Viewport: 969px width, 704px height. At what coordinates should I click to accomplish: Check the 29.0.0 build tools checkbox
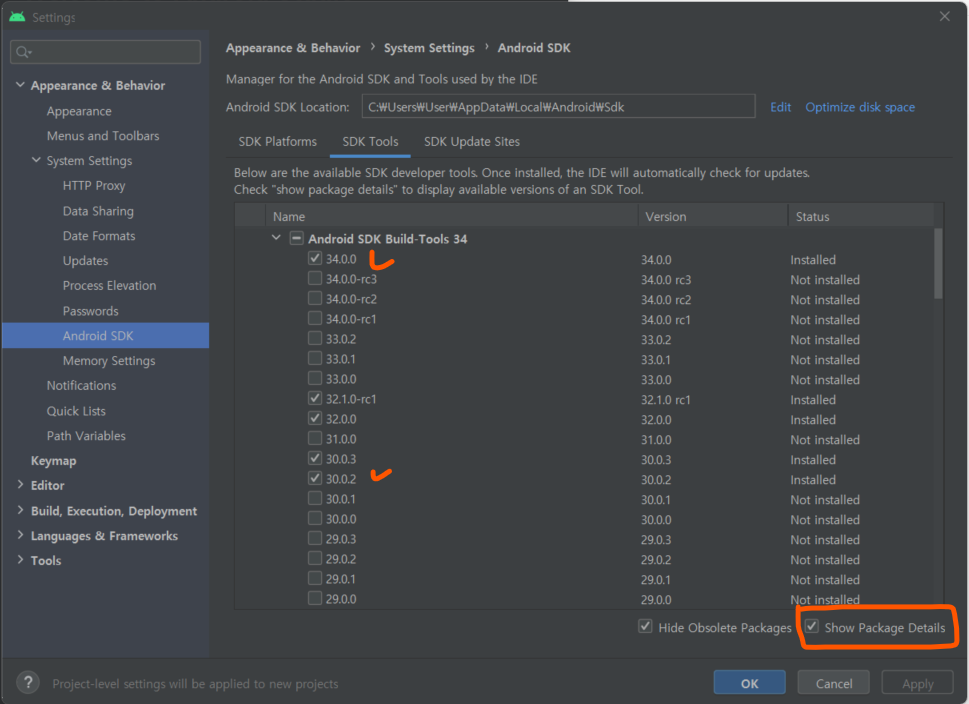[x=315, y=598]
